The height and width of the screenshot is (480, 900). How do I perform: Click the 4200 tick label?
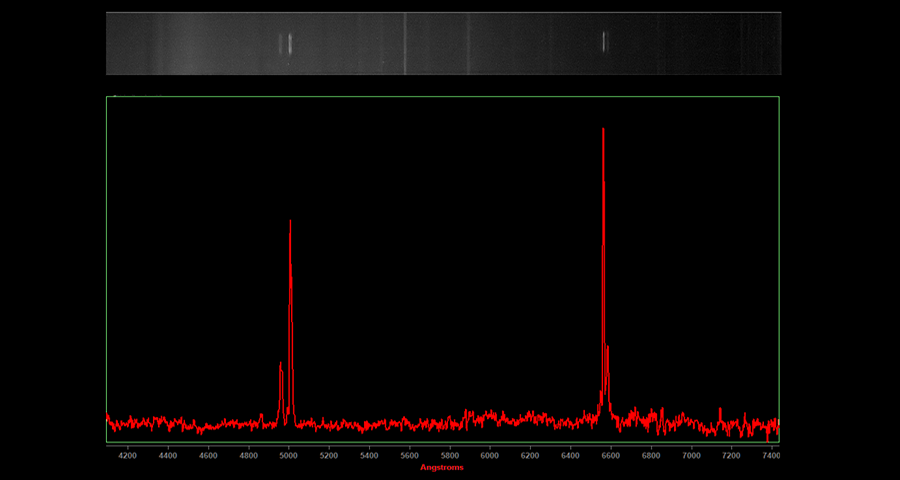[x=127, y=455]
